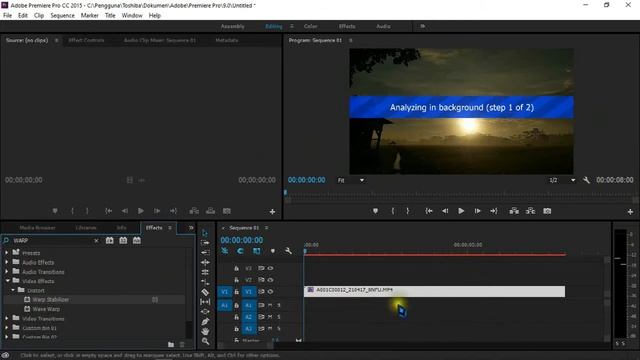Expand the Video Transitions folder
640x360 pixels.
pyautogui.click(x=7, y=318)
